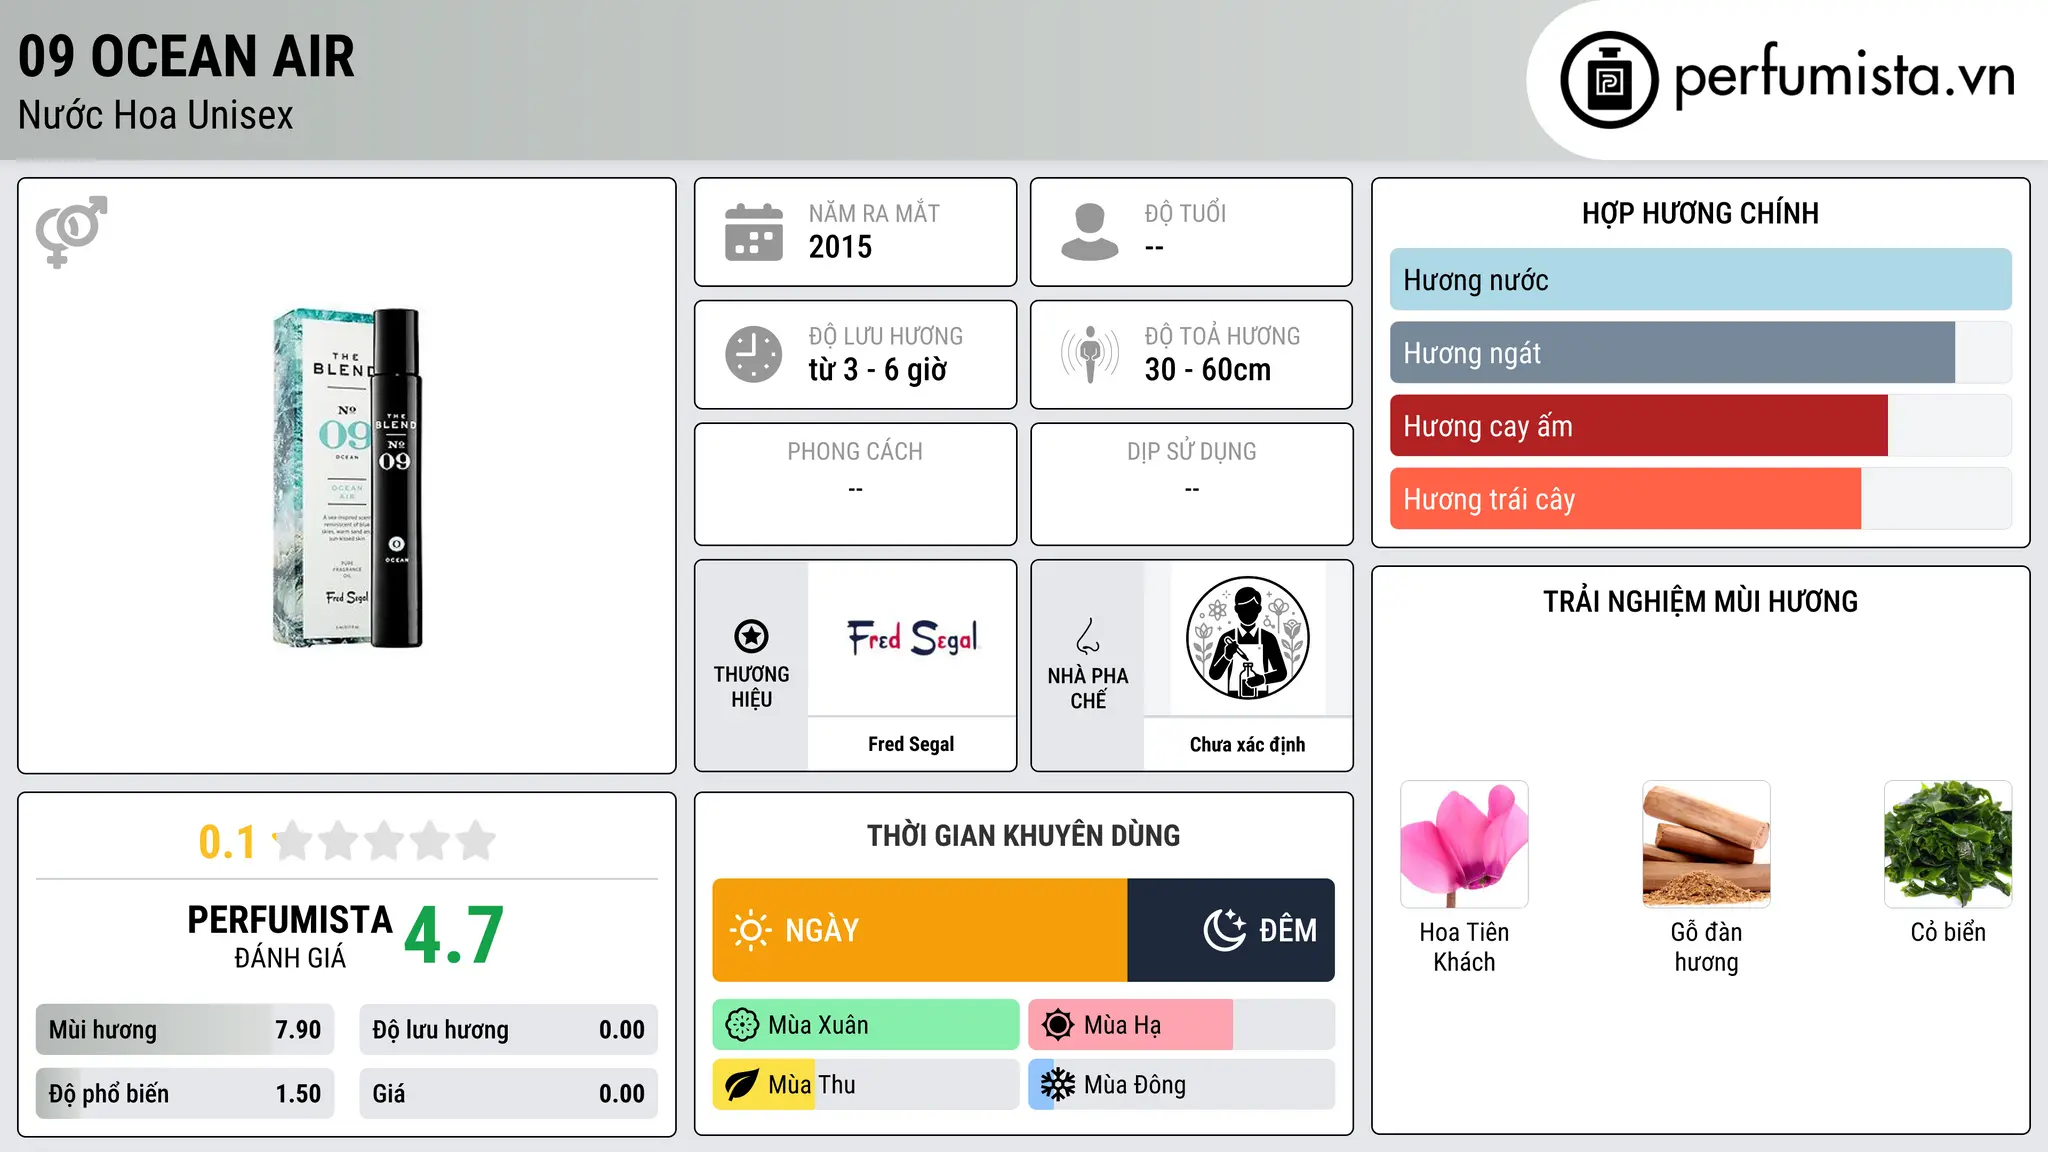This screenshot has width=2048, height=1152.
Task: Click the Hợp hương chính heading
Action: point(1700,213)
